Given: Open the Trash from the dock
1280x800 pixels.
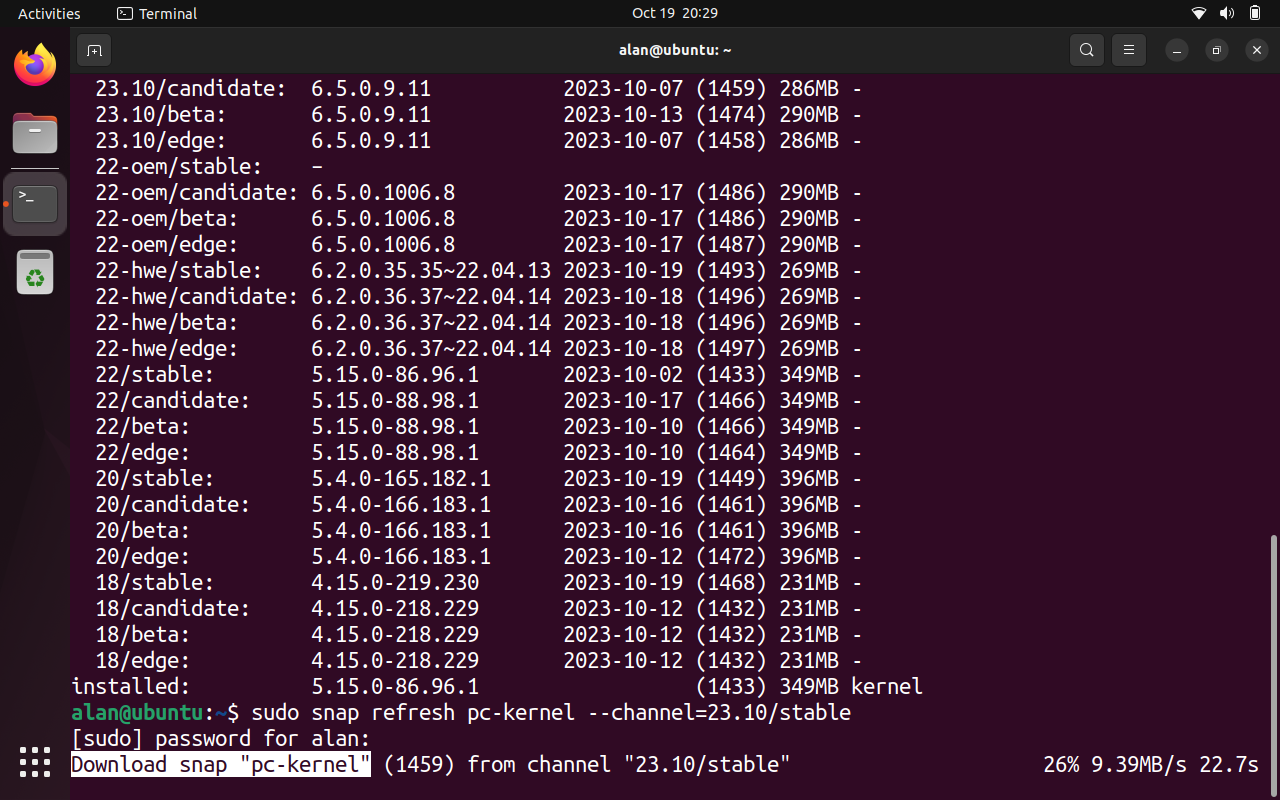Looking at the screenshot, I should (35, 272).
